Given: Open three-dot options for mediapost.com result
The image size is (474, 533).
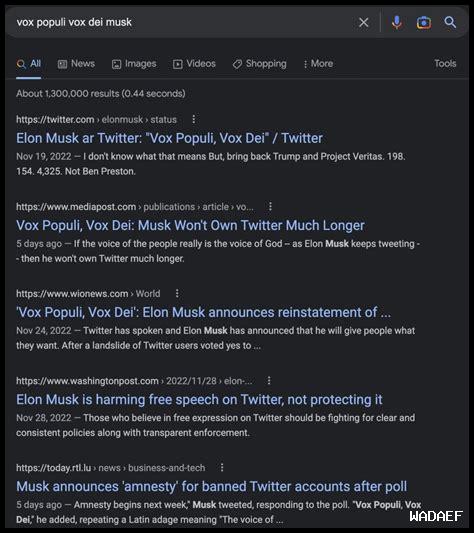Looking at the screenshot, I should point(270,206).
